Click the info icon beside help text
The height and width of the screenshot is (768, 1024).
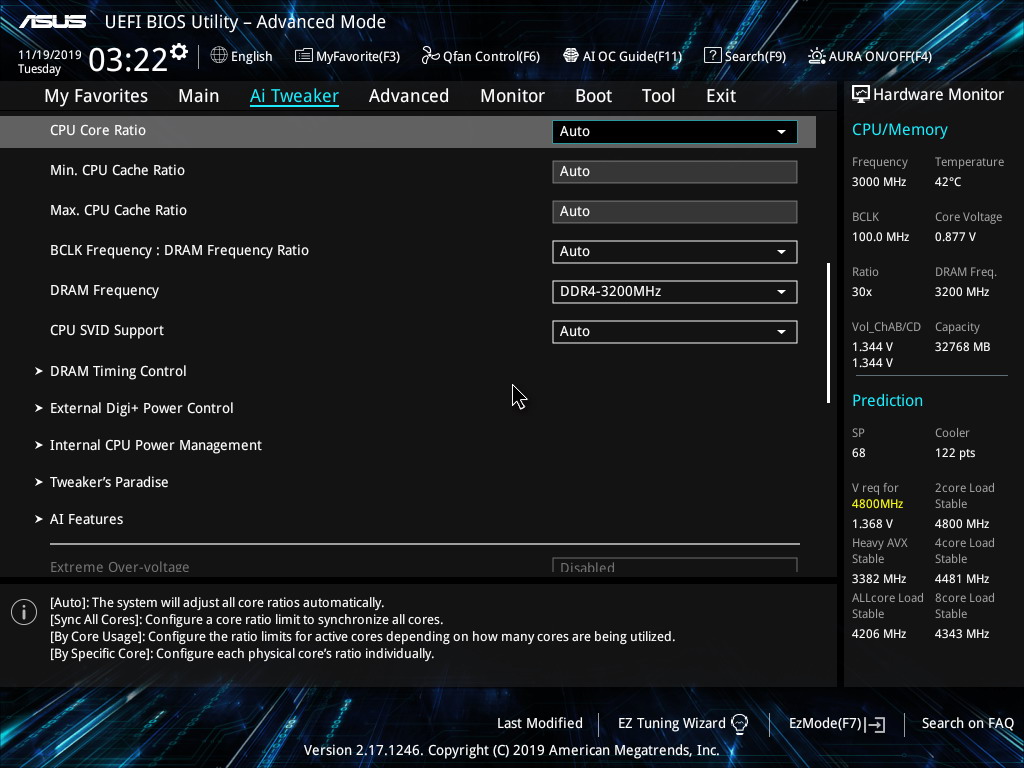point(24,612)
